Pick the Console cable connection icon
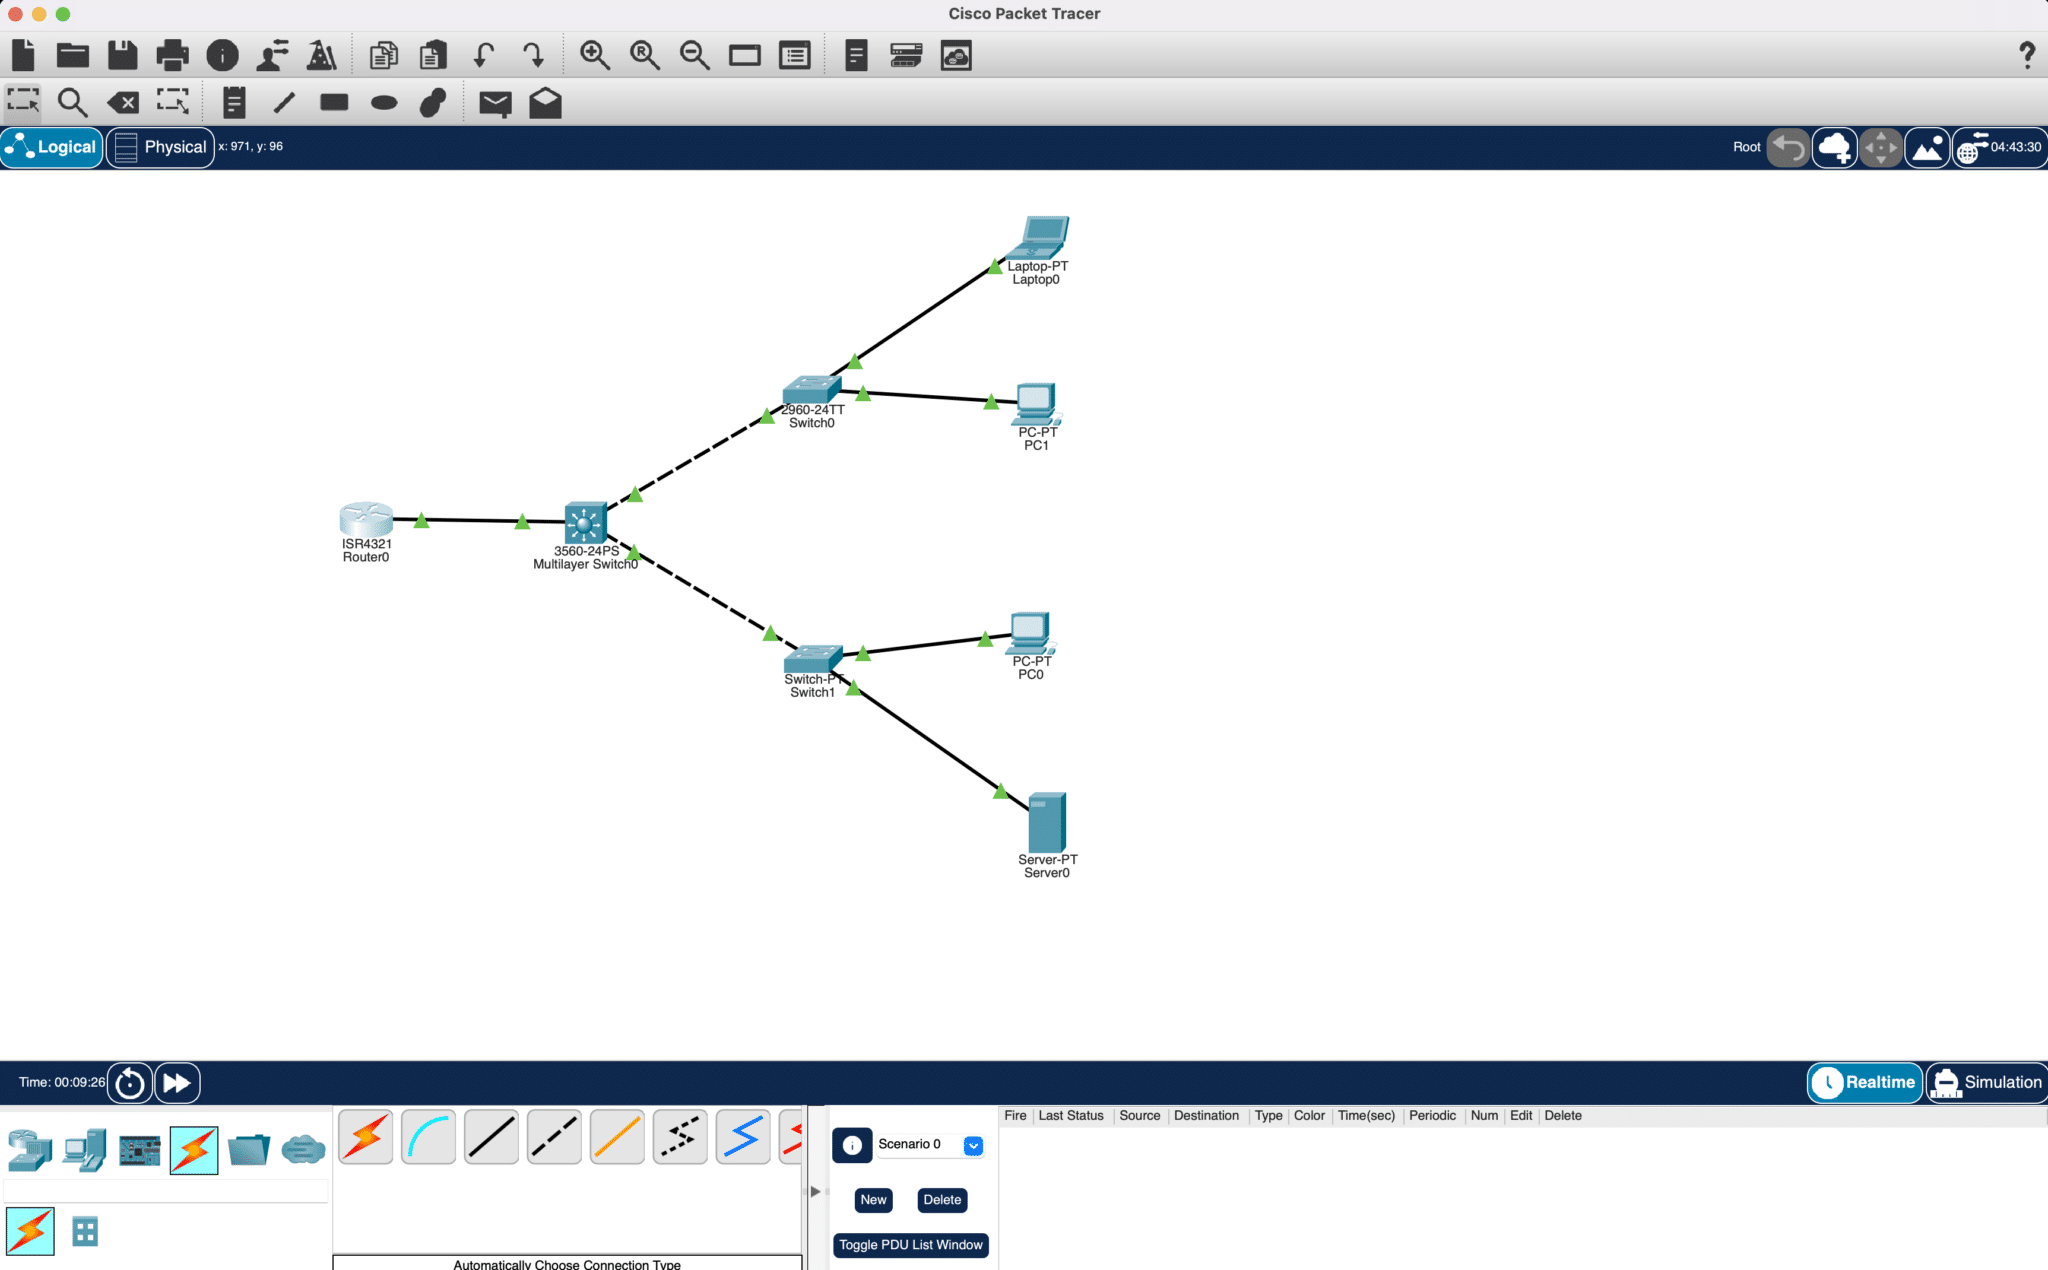2048x1270 pixels. tap(428, 1137)
